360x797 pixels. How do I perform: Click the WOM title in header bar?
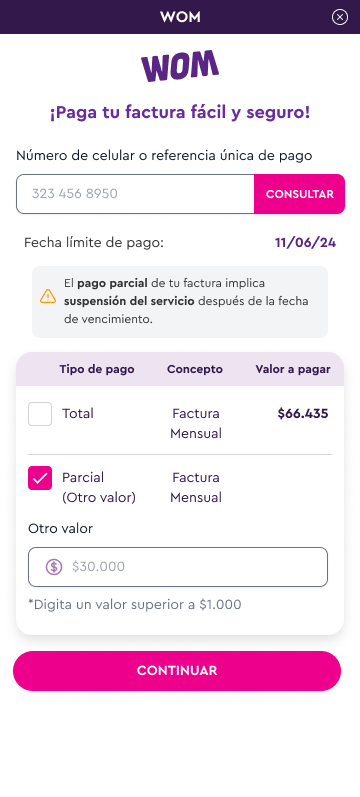tap(180, 17)
